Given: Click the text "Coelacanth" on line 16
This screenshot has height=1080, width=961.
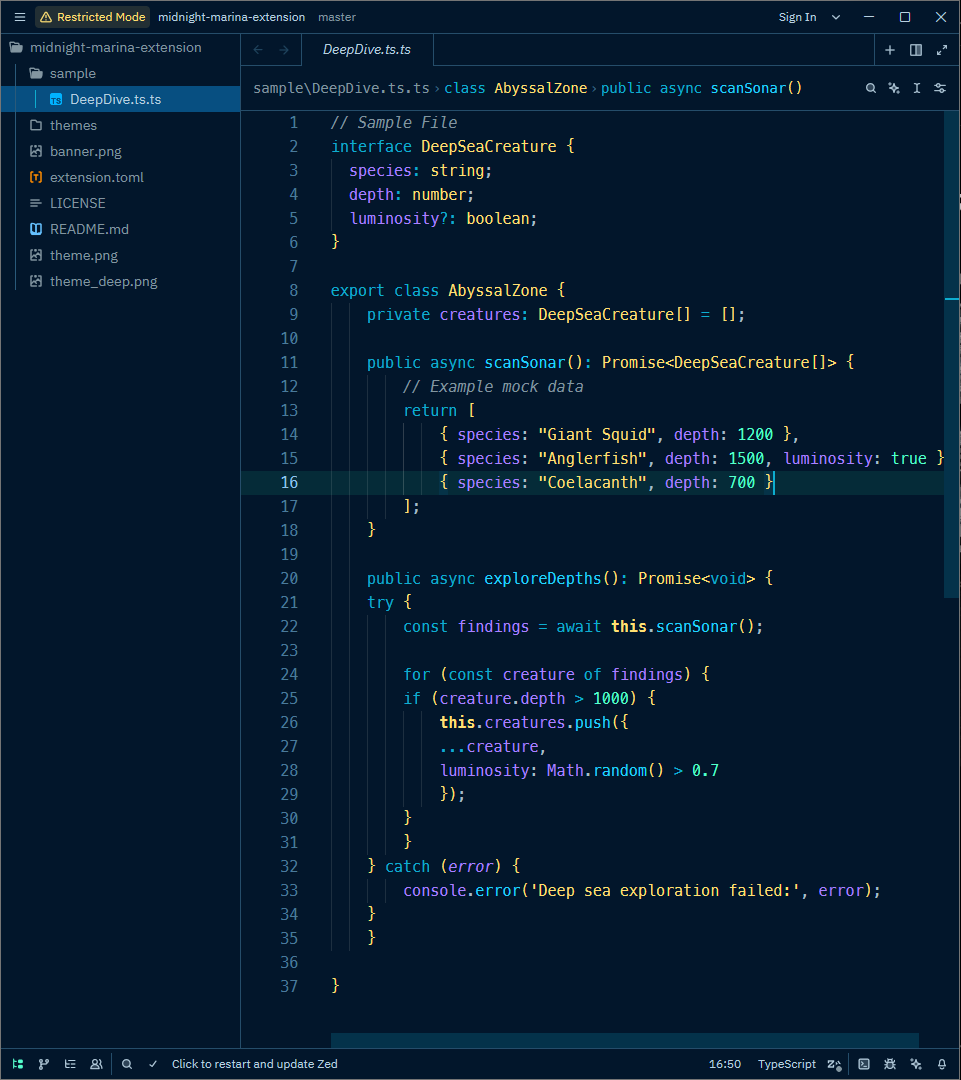Looking at the screenshot, I should click(592, 483).
